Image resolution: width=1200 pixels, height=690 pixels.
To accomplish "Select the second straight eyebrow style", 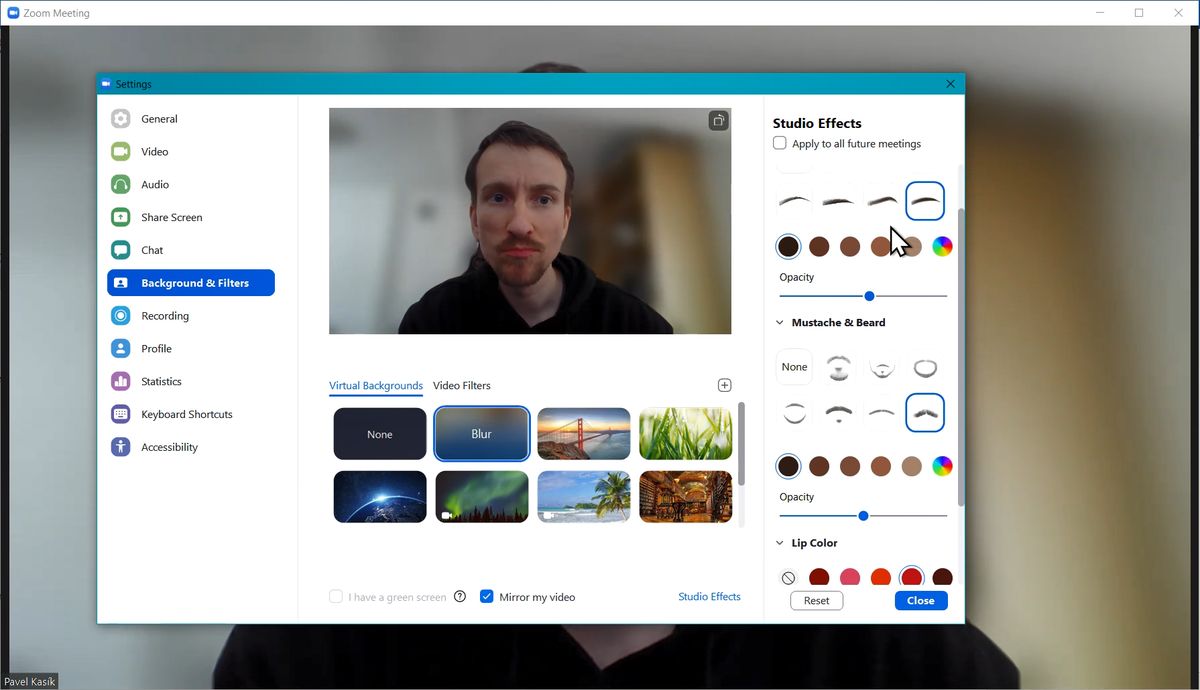I will [x=838, y=201].
